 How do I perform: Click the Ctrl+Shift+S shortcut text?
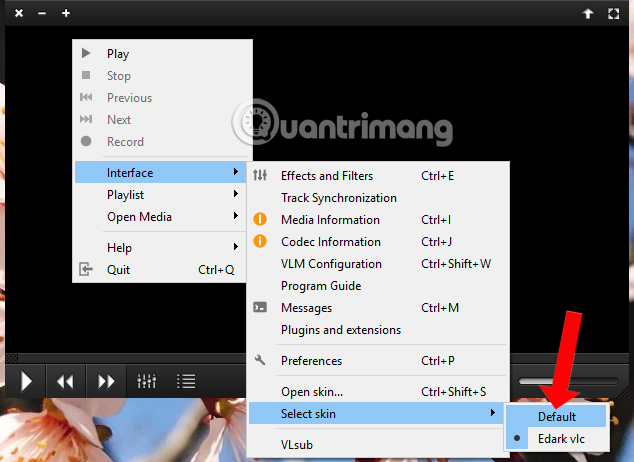[x=453, y=392]
